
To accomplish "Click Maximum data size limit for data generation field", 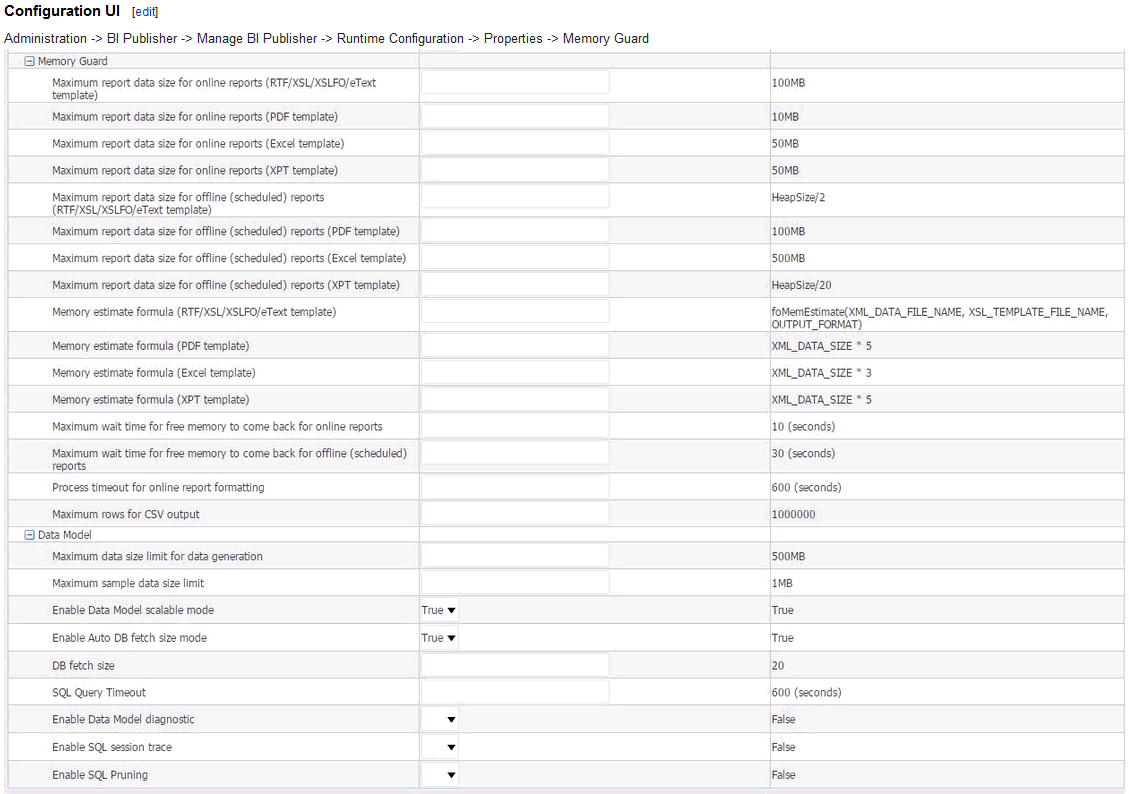I will [515, 555].
